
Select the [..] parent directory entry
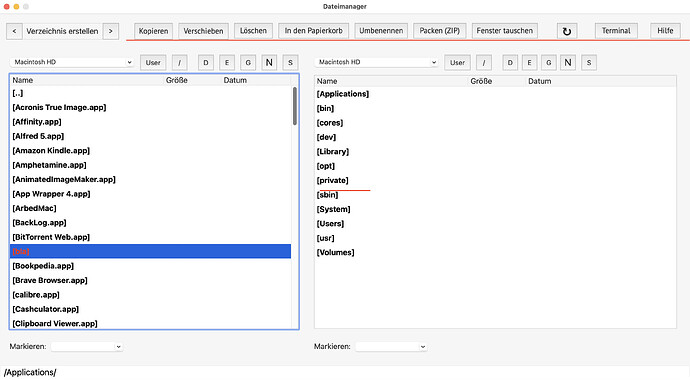point(150,93)
